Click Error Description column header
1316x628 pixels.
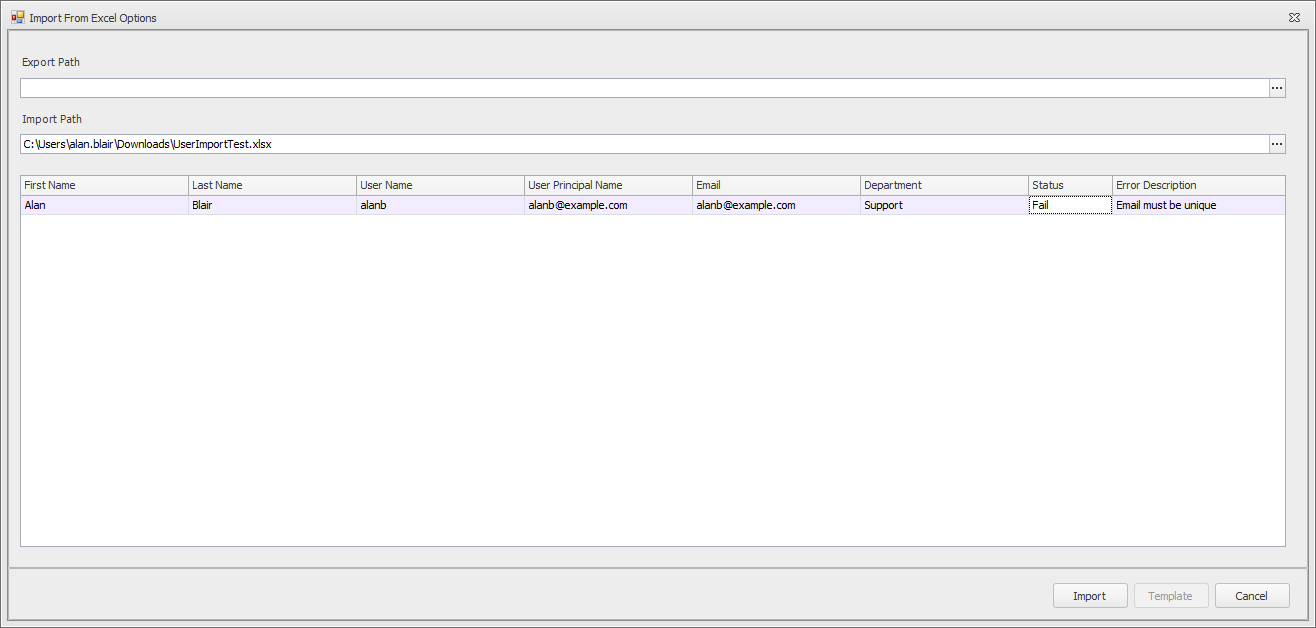point(1199,185)
